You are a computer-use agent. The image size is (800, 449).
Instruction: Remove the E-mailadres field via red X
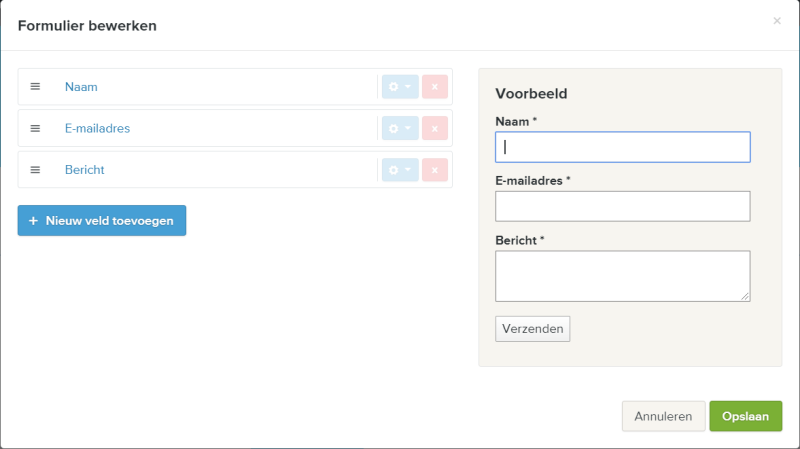pyautogui.click(x=434, y=128)
